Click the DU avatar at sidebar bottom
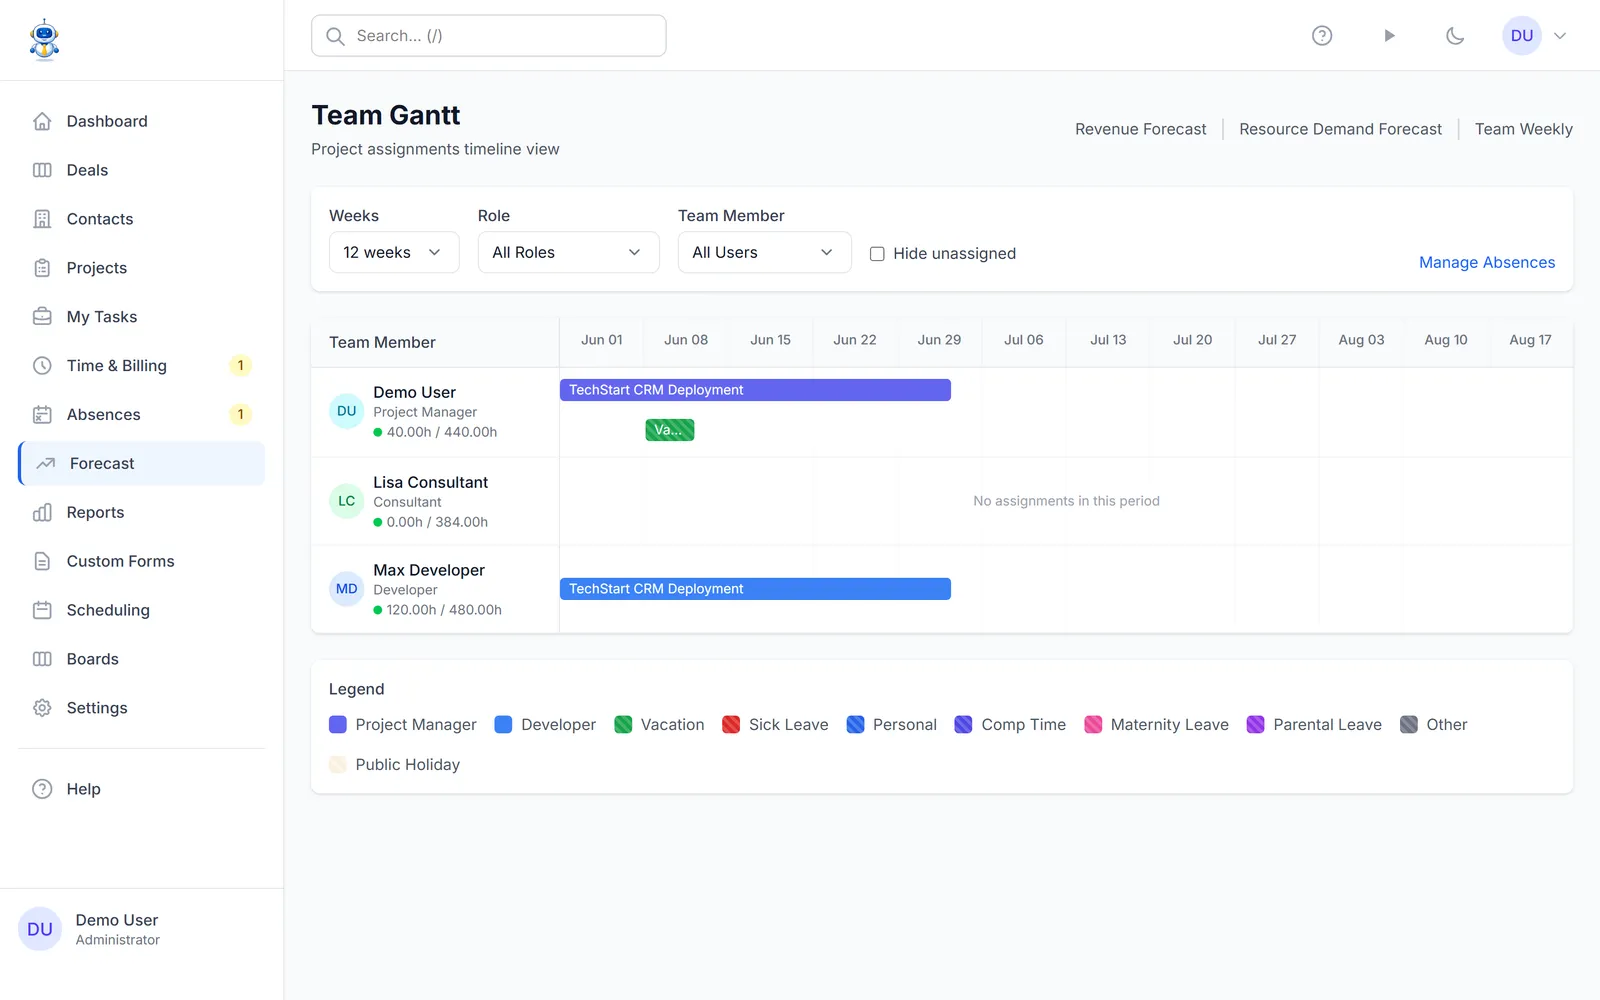Viewport: 1600px width, 1000px height. [x=40, y=929]
